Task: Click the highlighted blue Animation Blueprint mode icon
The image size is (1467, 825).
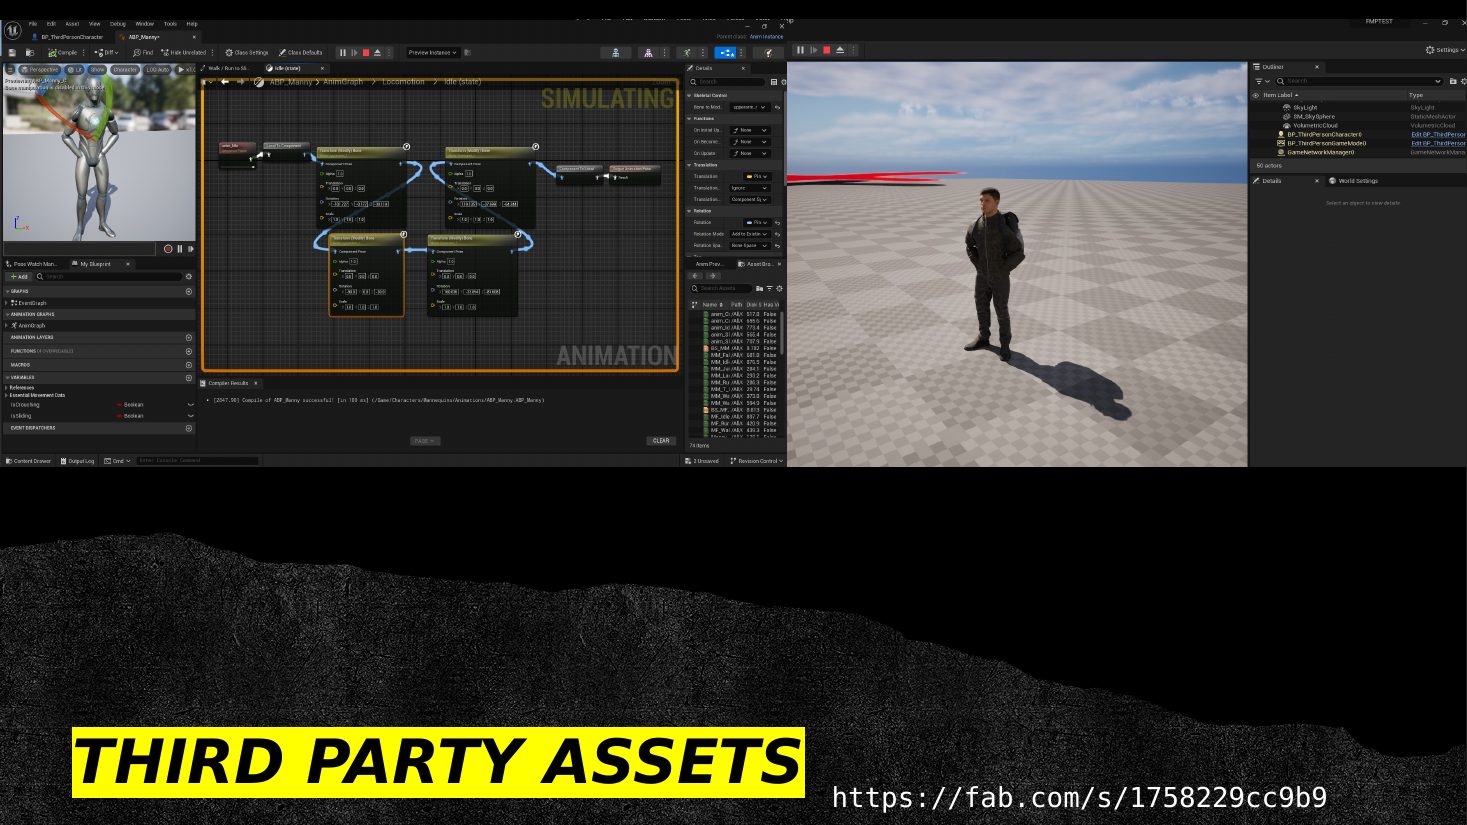Action: (726, 53)
